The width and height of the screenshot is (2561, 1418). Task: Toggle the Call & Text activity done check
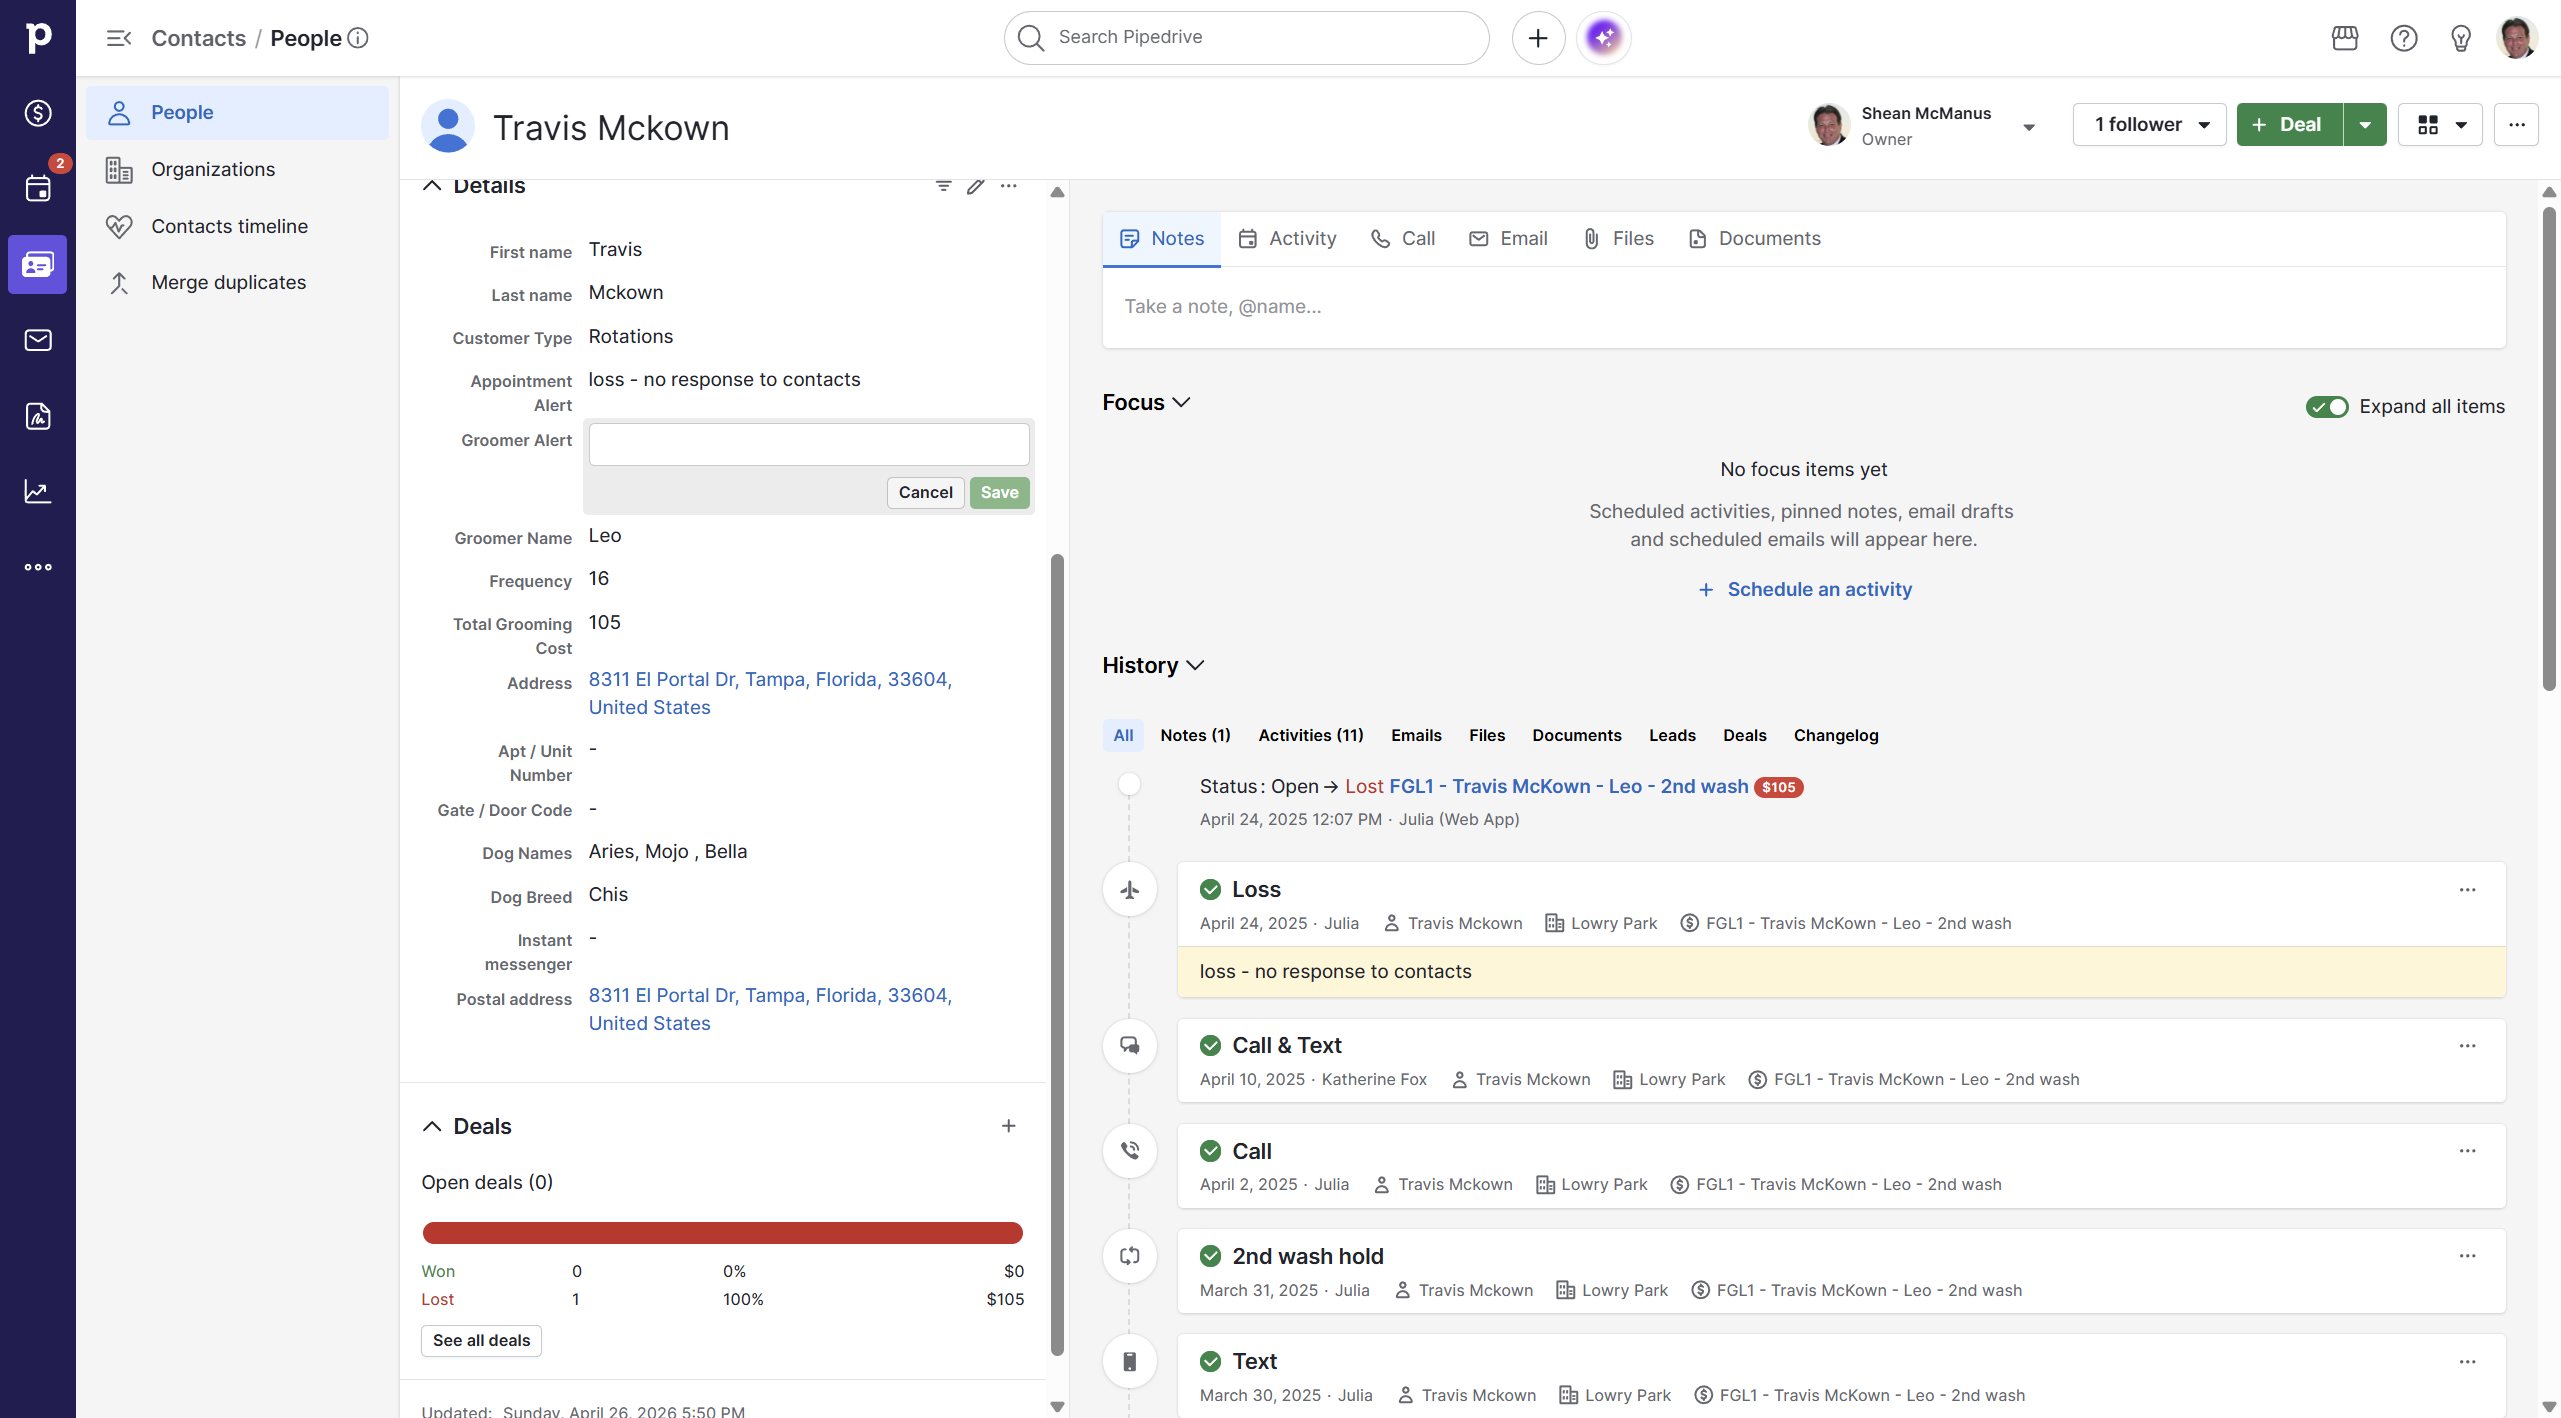click(x=1210, y=1045)
